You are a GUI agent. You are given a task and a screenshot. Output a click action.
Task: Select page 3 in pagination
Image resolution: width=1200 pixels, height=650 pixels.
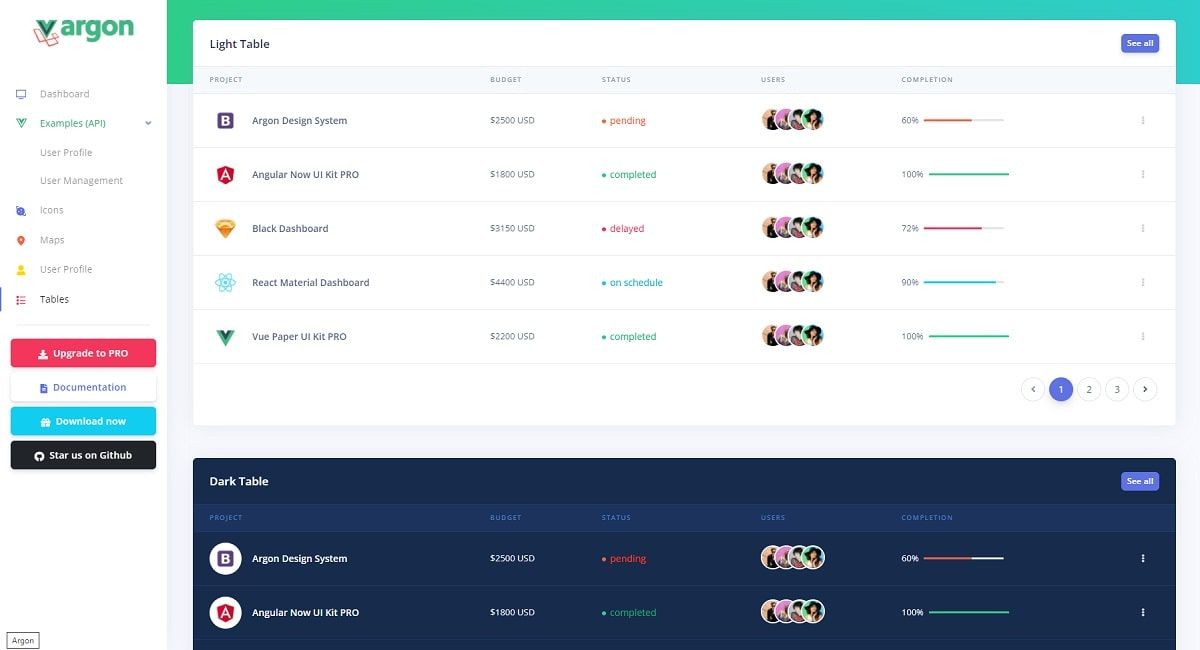pyautogui.click(x=1117, y=390)
